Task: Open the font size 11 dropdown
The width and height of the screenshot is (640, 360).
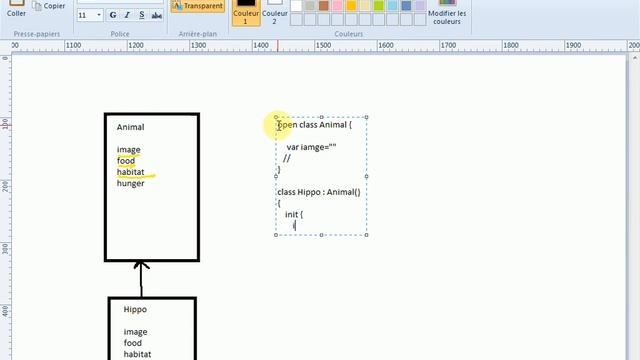Action: (99, 16)
